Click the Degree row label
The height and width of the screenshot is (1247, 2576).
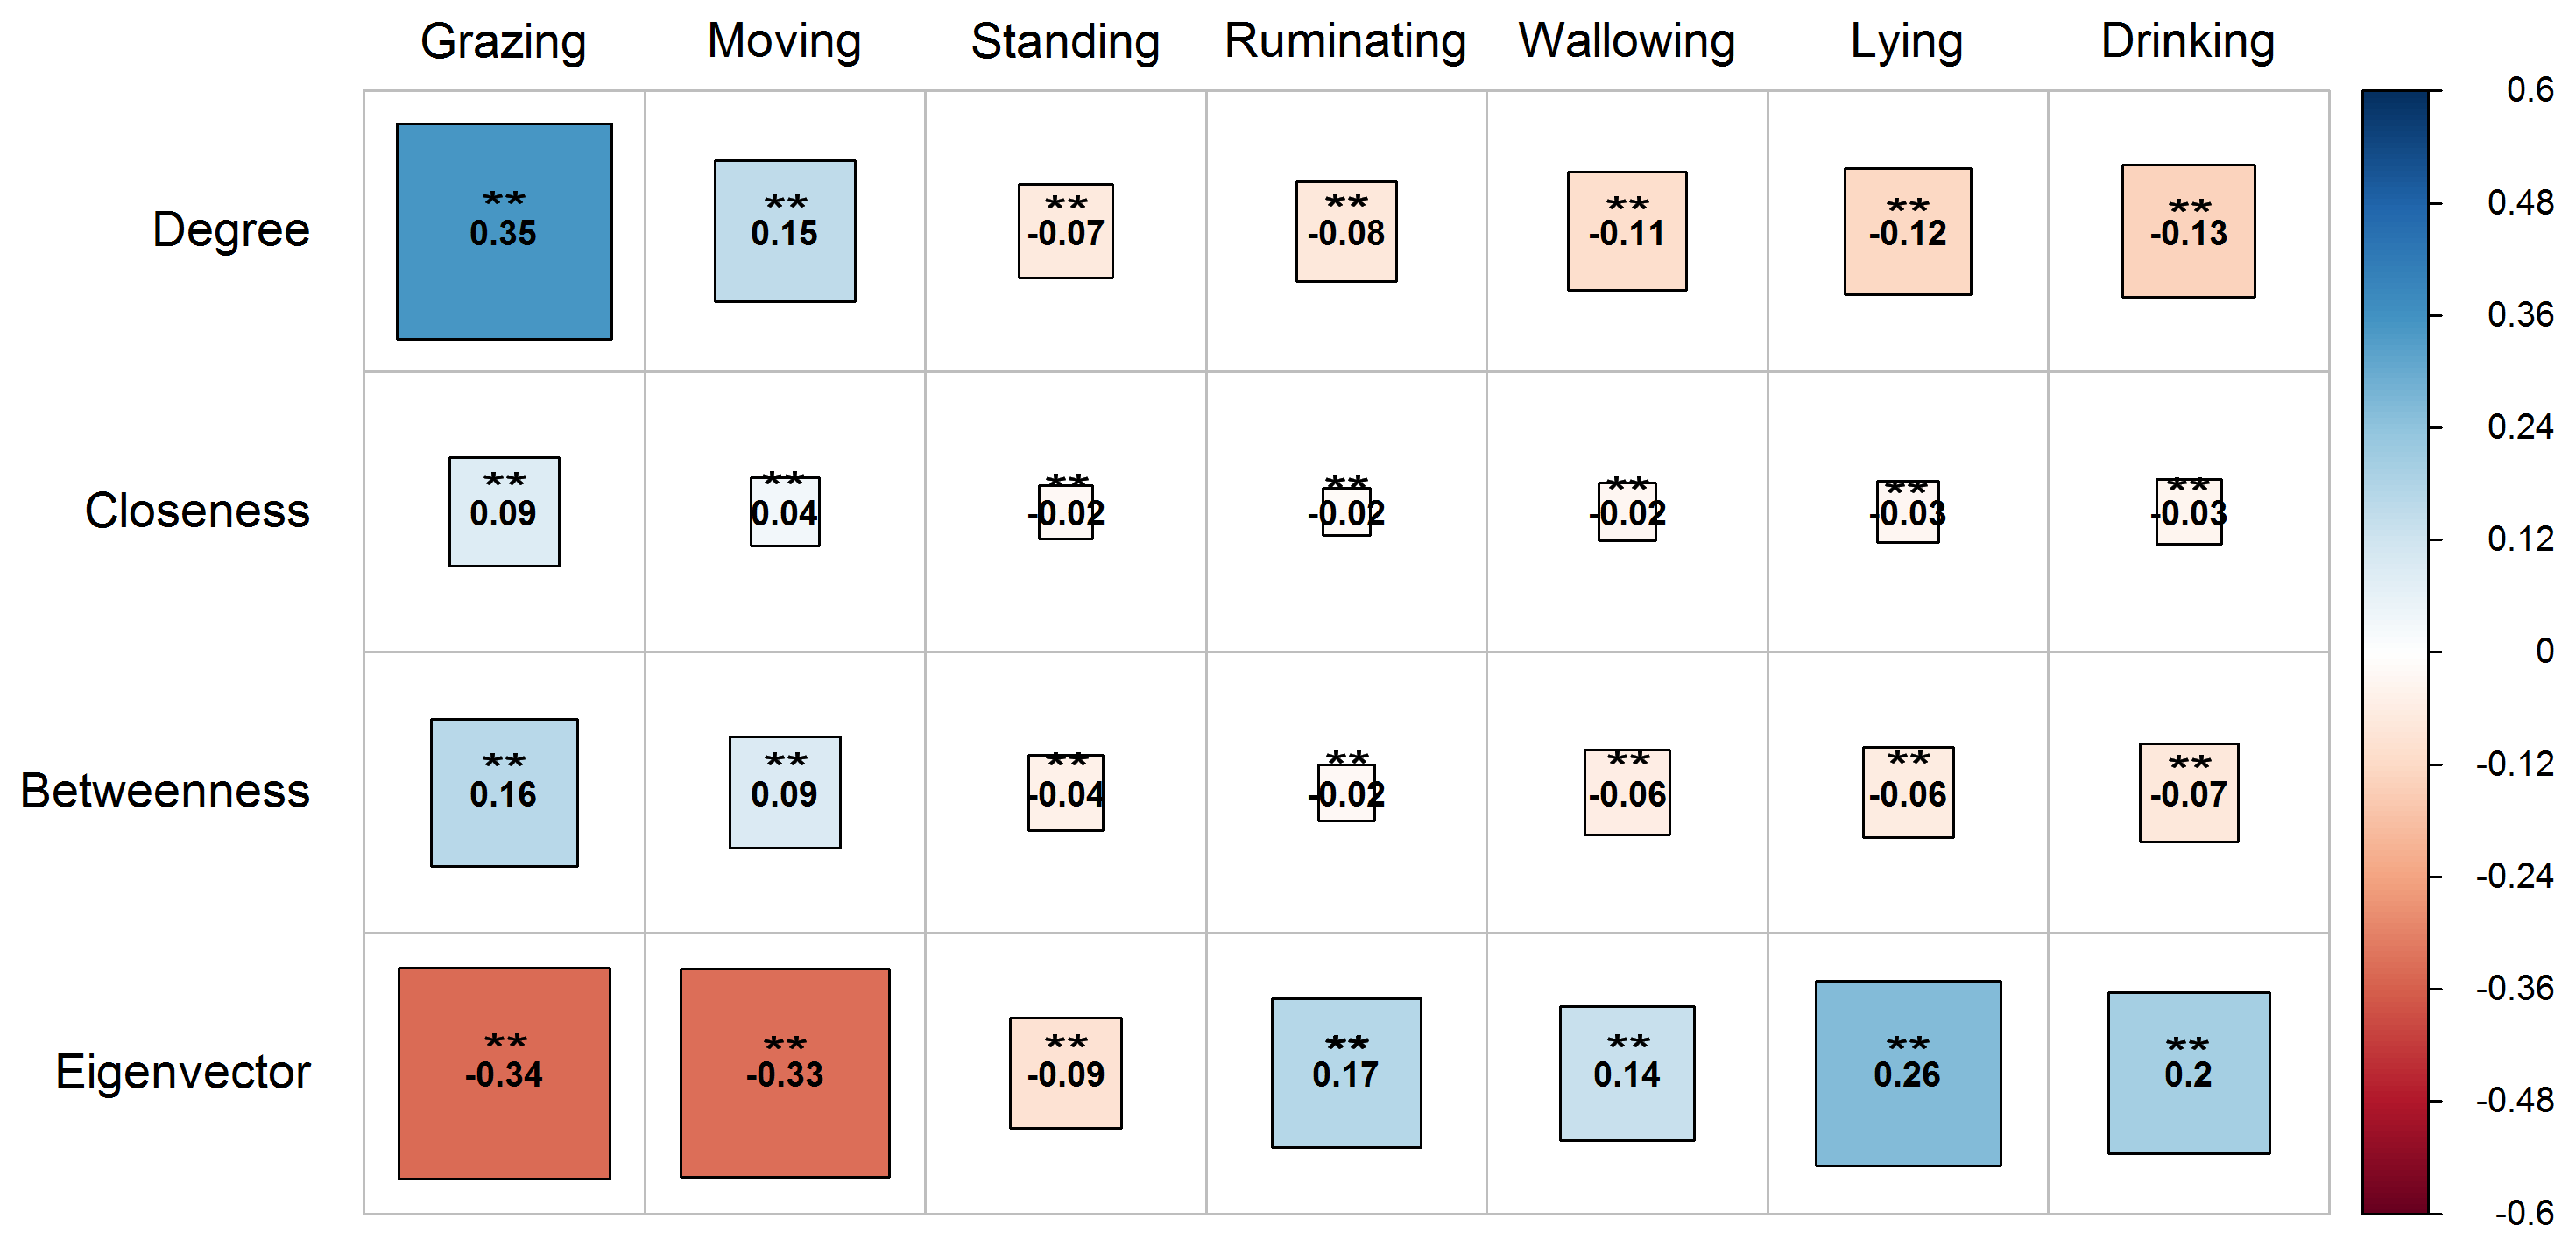(x=231, y=230)
